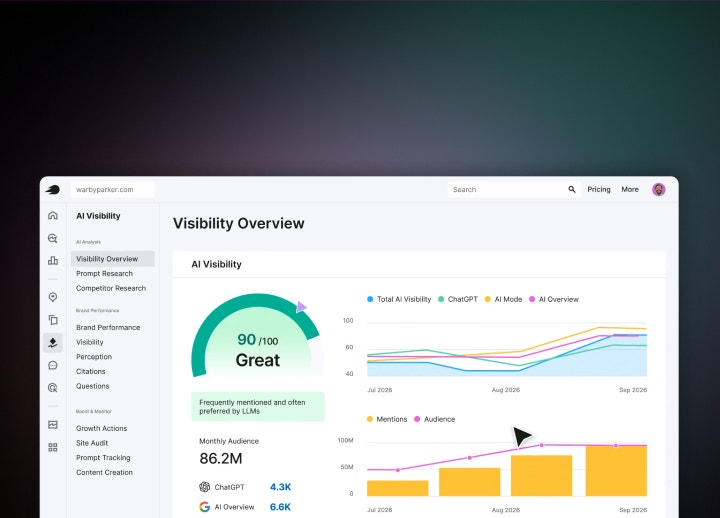Open the chat bubble icon in sidebar
Screen dimensions: 720x518
(53, 365)
